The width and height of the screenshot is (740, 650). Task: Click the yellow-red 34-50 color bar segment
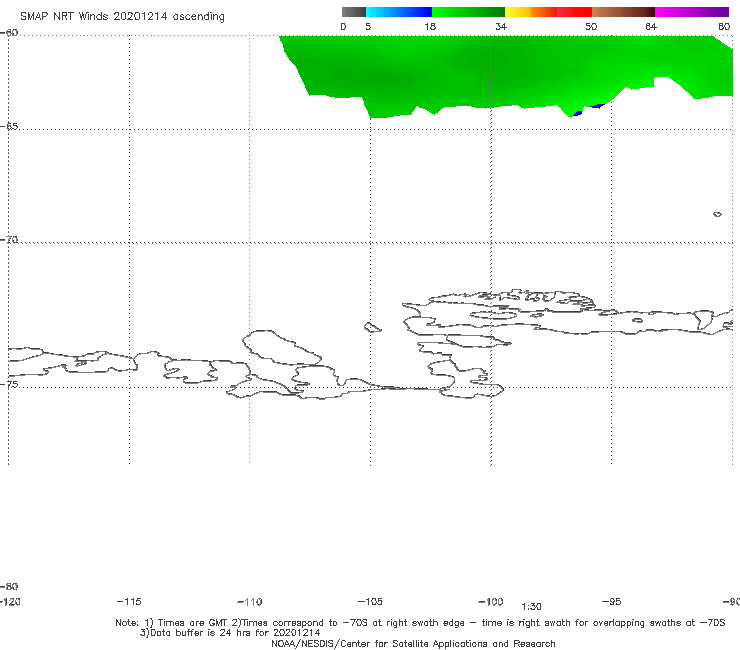548,12
